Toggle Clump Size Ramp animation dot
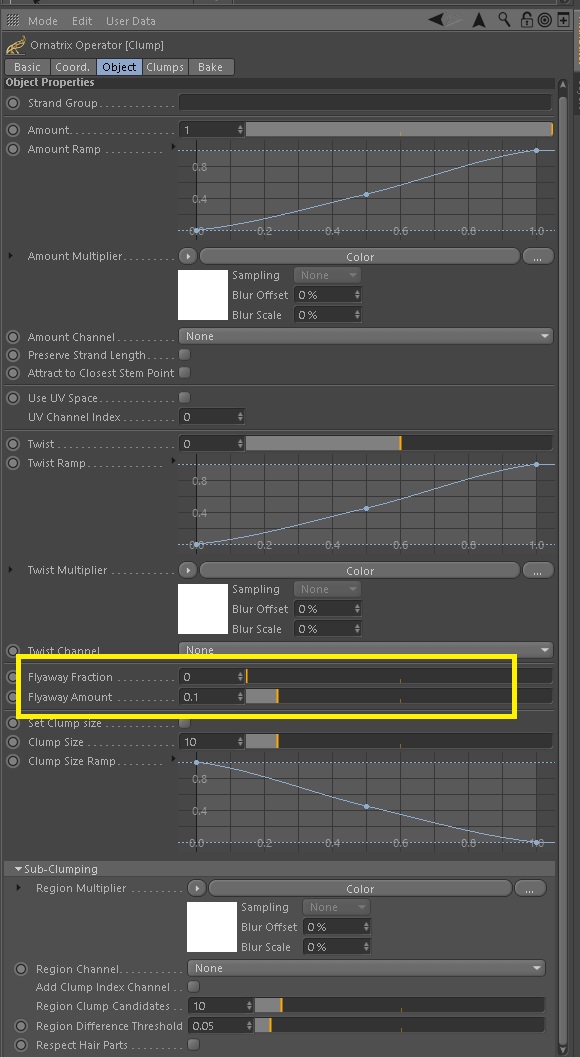 13,761
